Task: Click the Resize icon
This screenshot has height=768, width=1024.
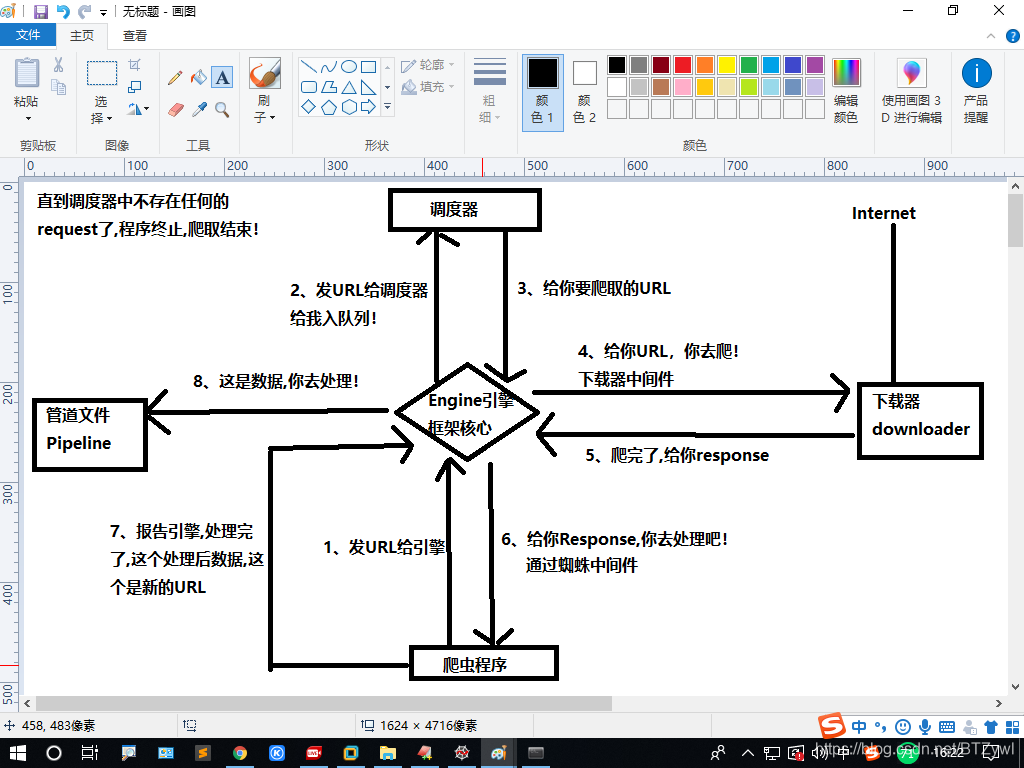Action: coord(135,86)
